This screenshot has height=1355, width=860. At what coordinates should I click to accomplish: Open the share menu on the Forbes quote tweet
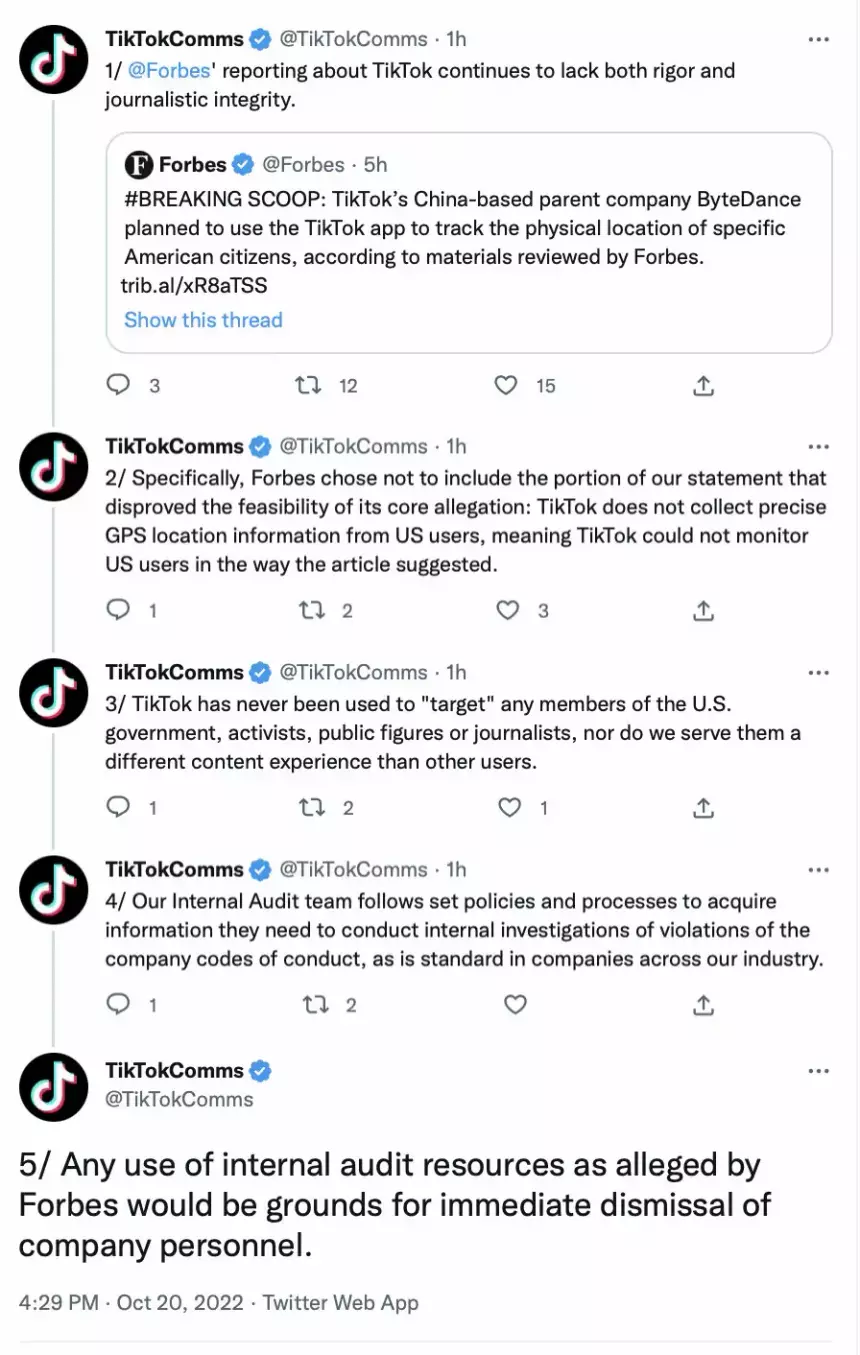pyautogui.click(x=702, y=385)
